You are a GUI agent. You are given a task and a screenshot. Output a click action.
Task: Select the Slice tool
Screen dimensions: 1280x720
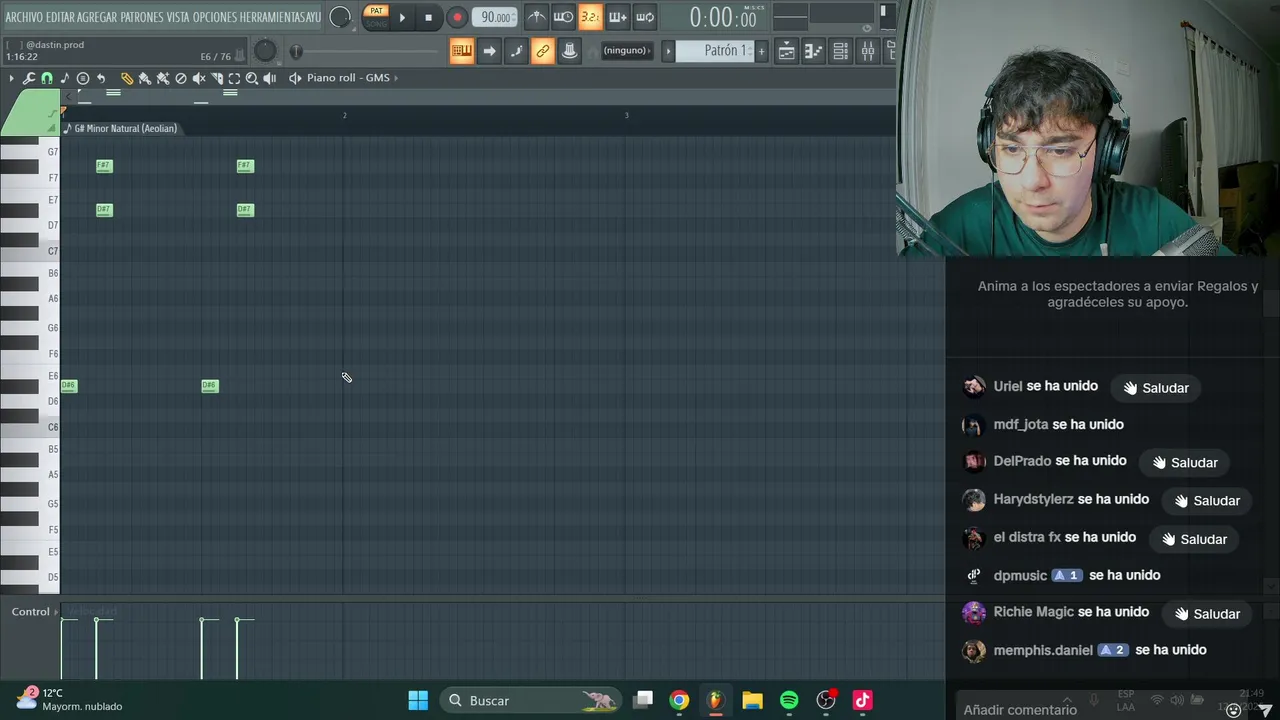tap(217, 78)
